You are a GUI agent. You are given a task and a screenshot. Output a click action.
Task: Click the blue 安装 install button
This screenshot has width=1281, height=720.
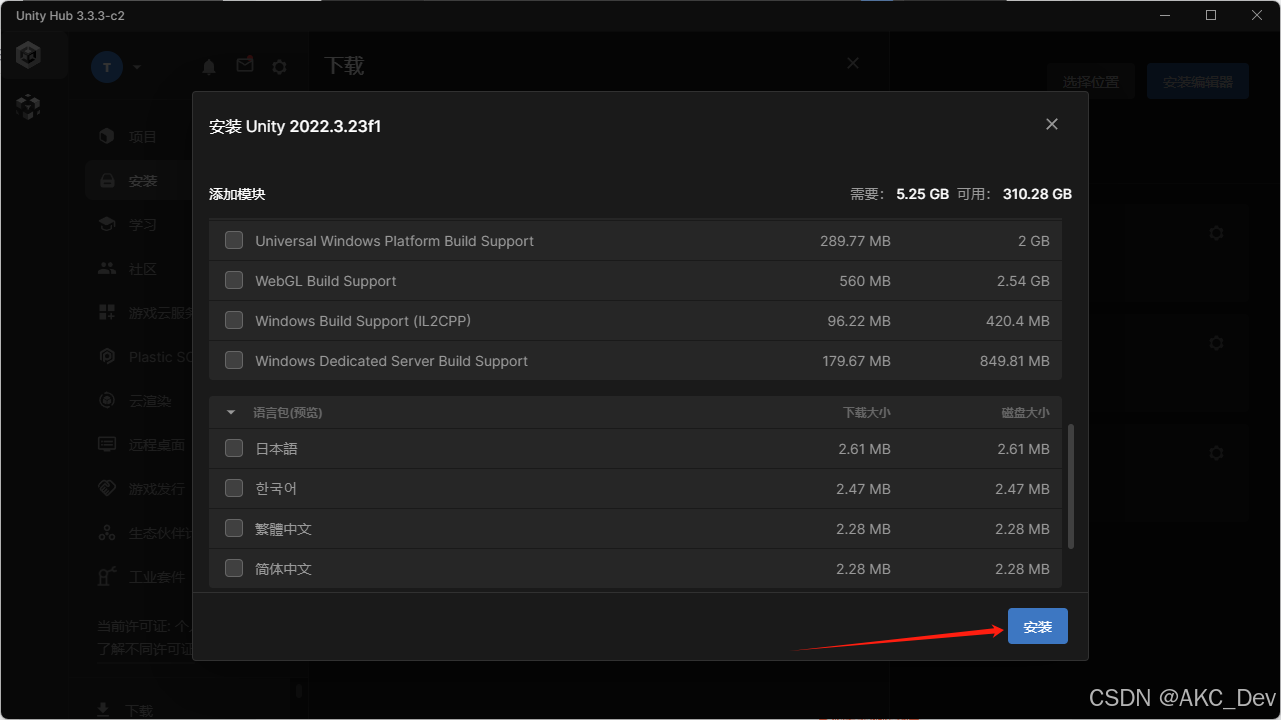[x=1038, y=626]
